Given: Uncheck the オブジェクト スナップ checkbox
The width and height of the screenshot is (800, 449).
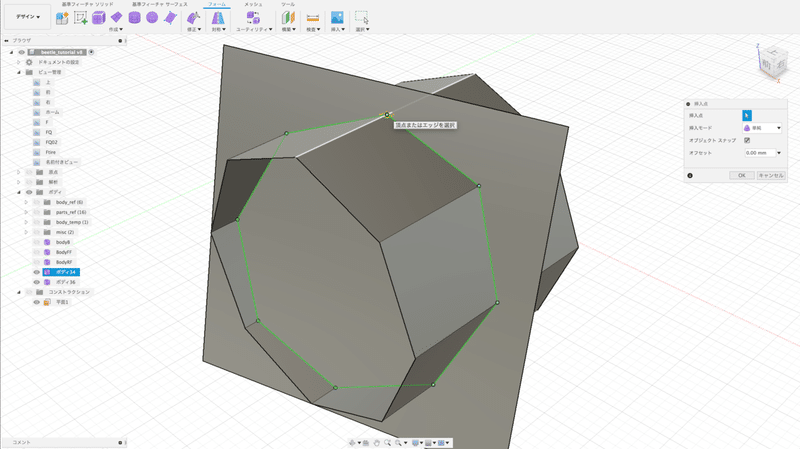Looking at the screenshot, I should 747,140.
